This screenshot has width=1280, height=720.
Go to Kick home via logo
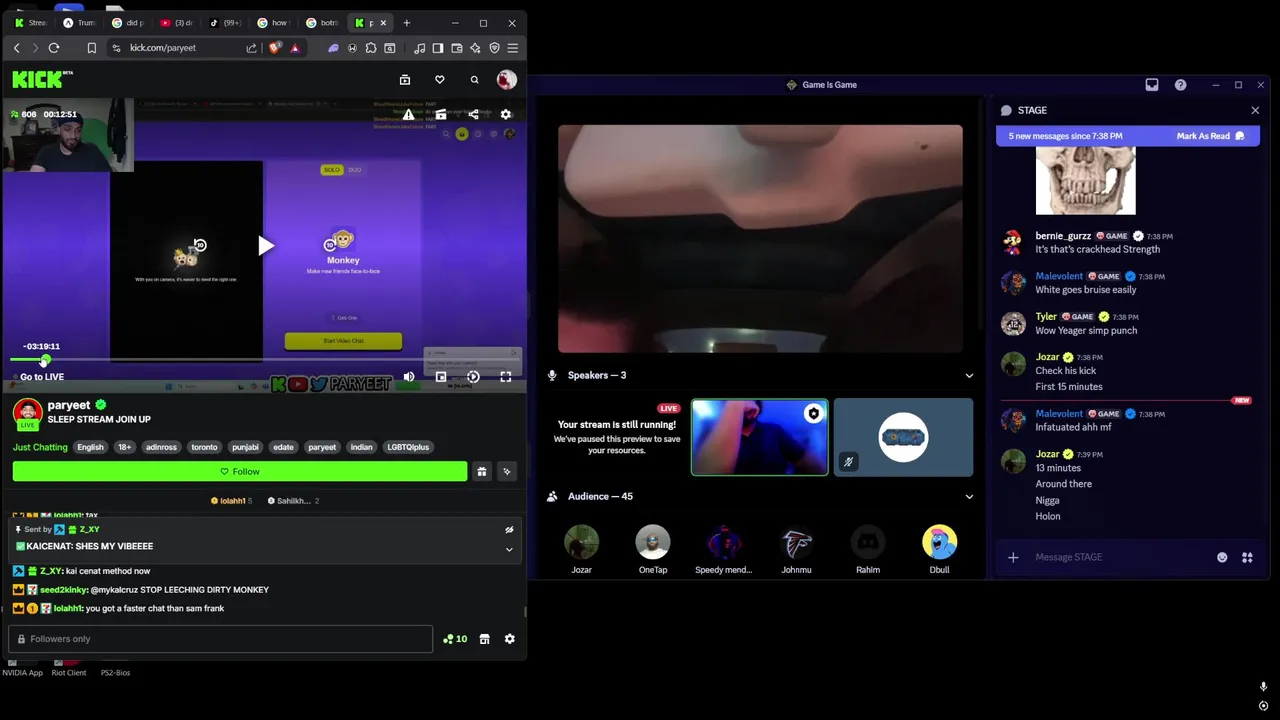[x=42, y=80]
